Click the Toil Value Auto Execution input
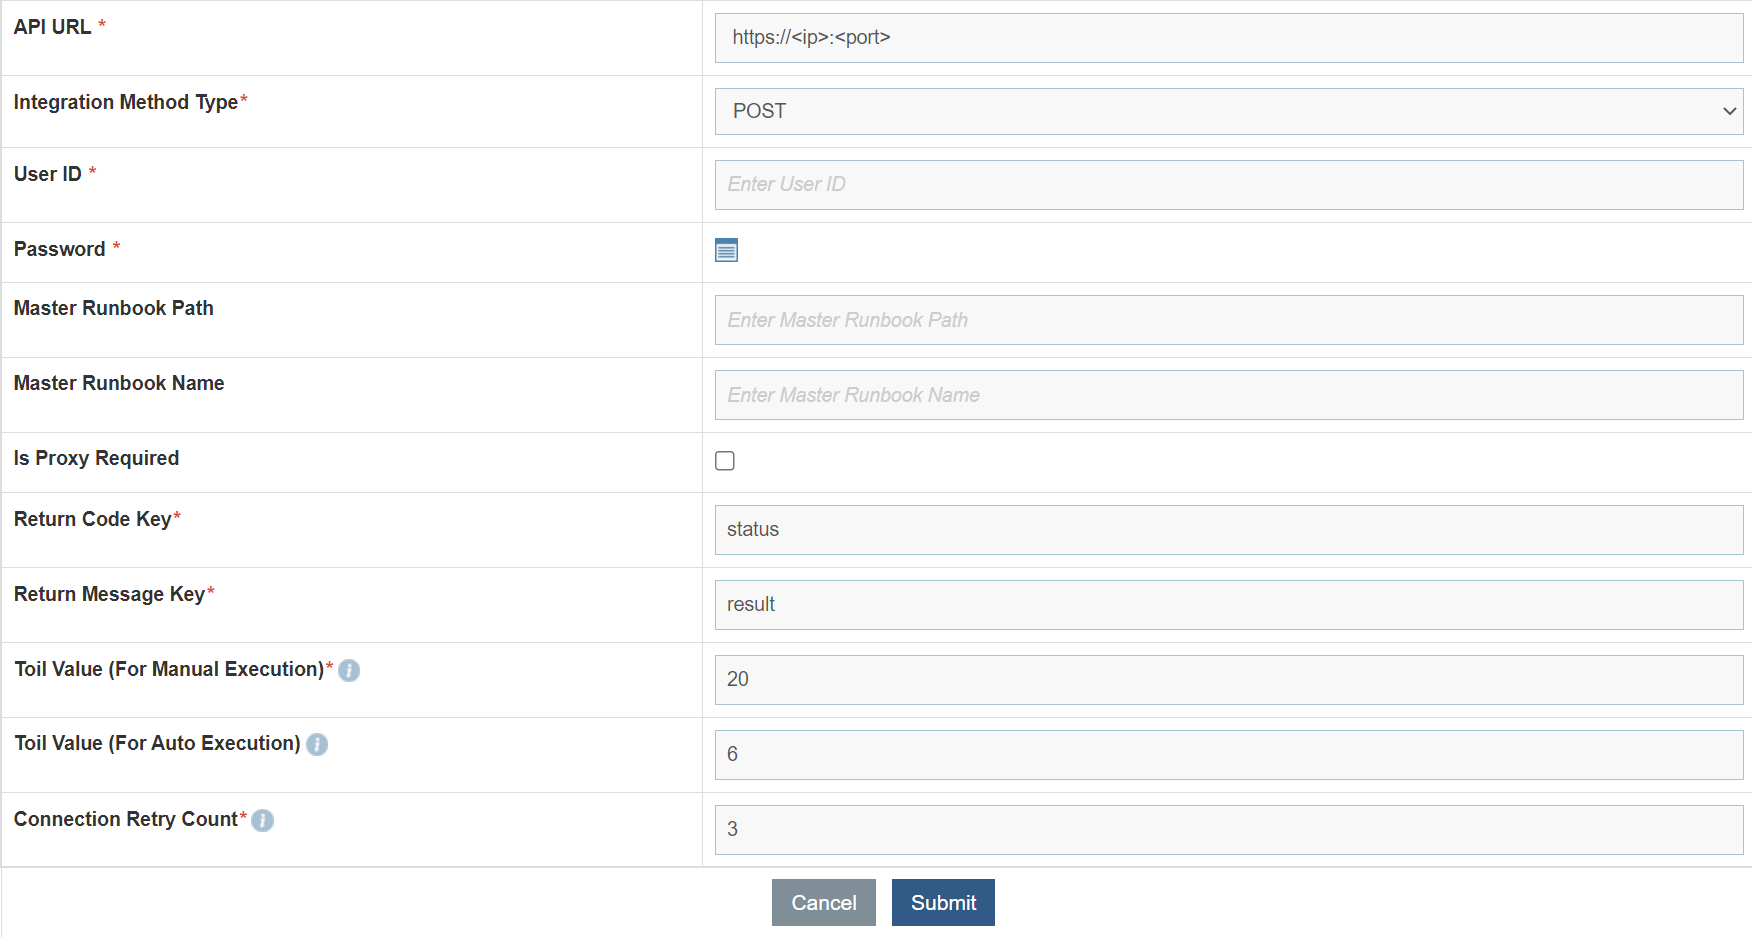This screenshot has width=1752, height=937. click(1228, 755)
